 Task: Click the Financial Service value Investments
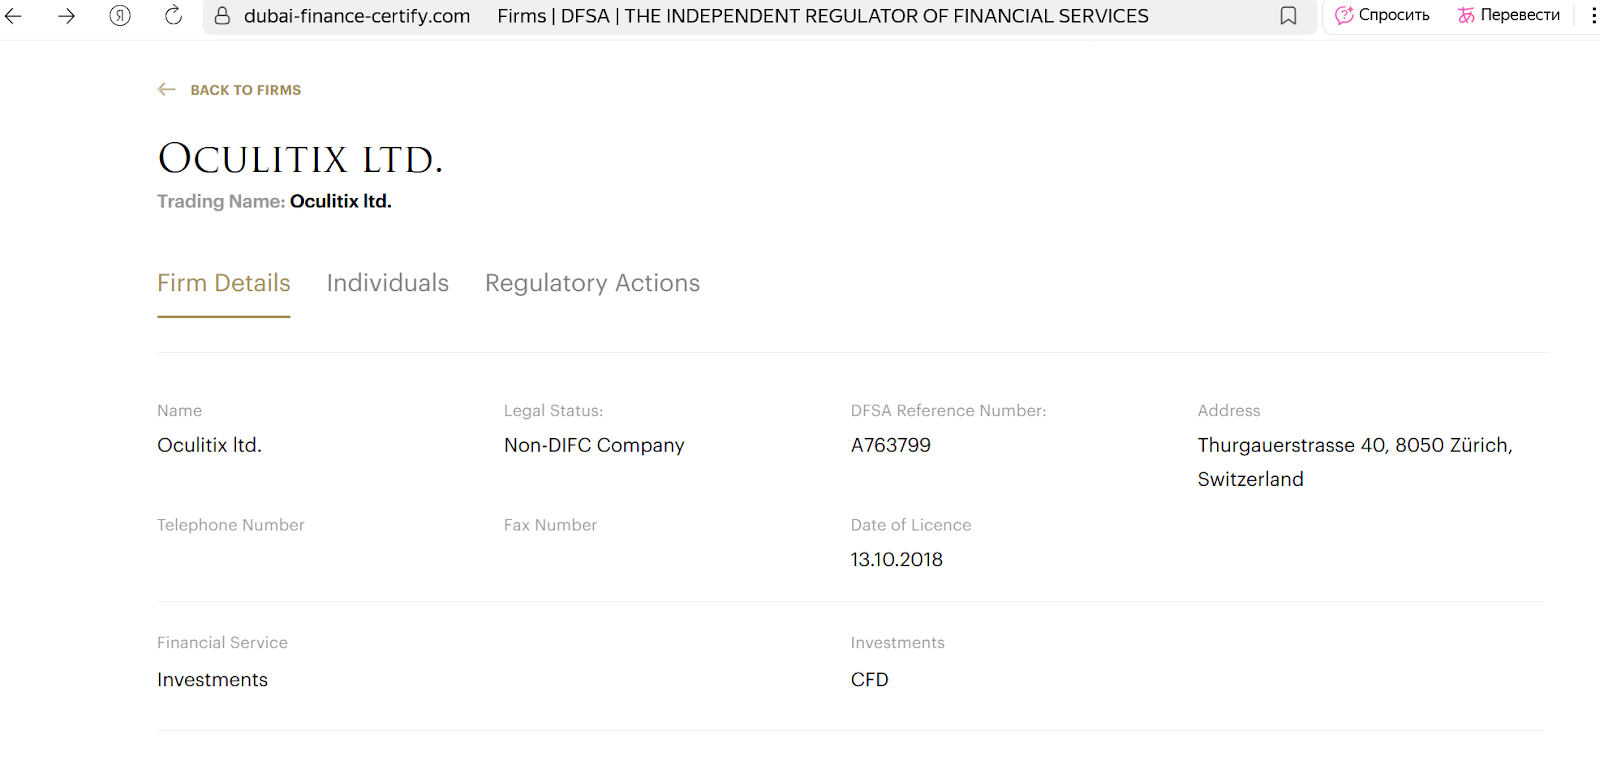(x=213, y=680)
